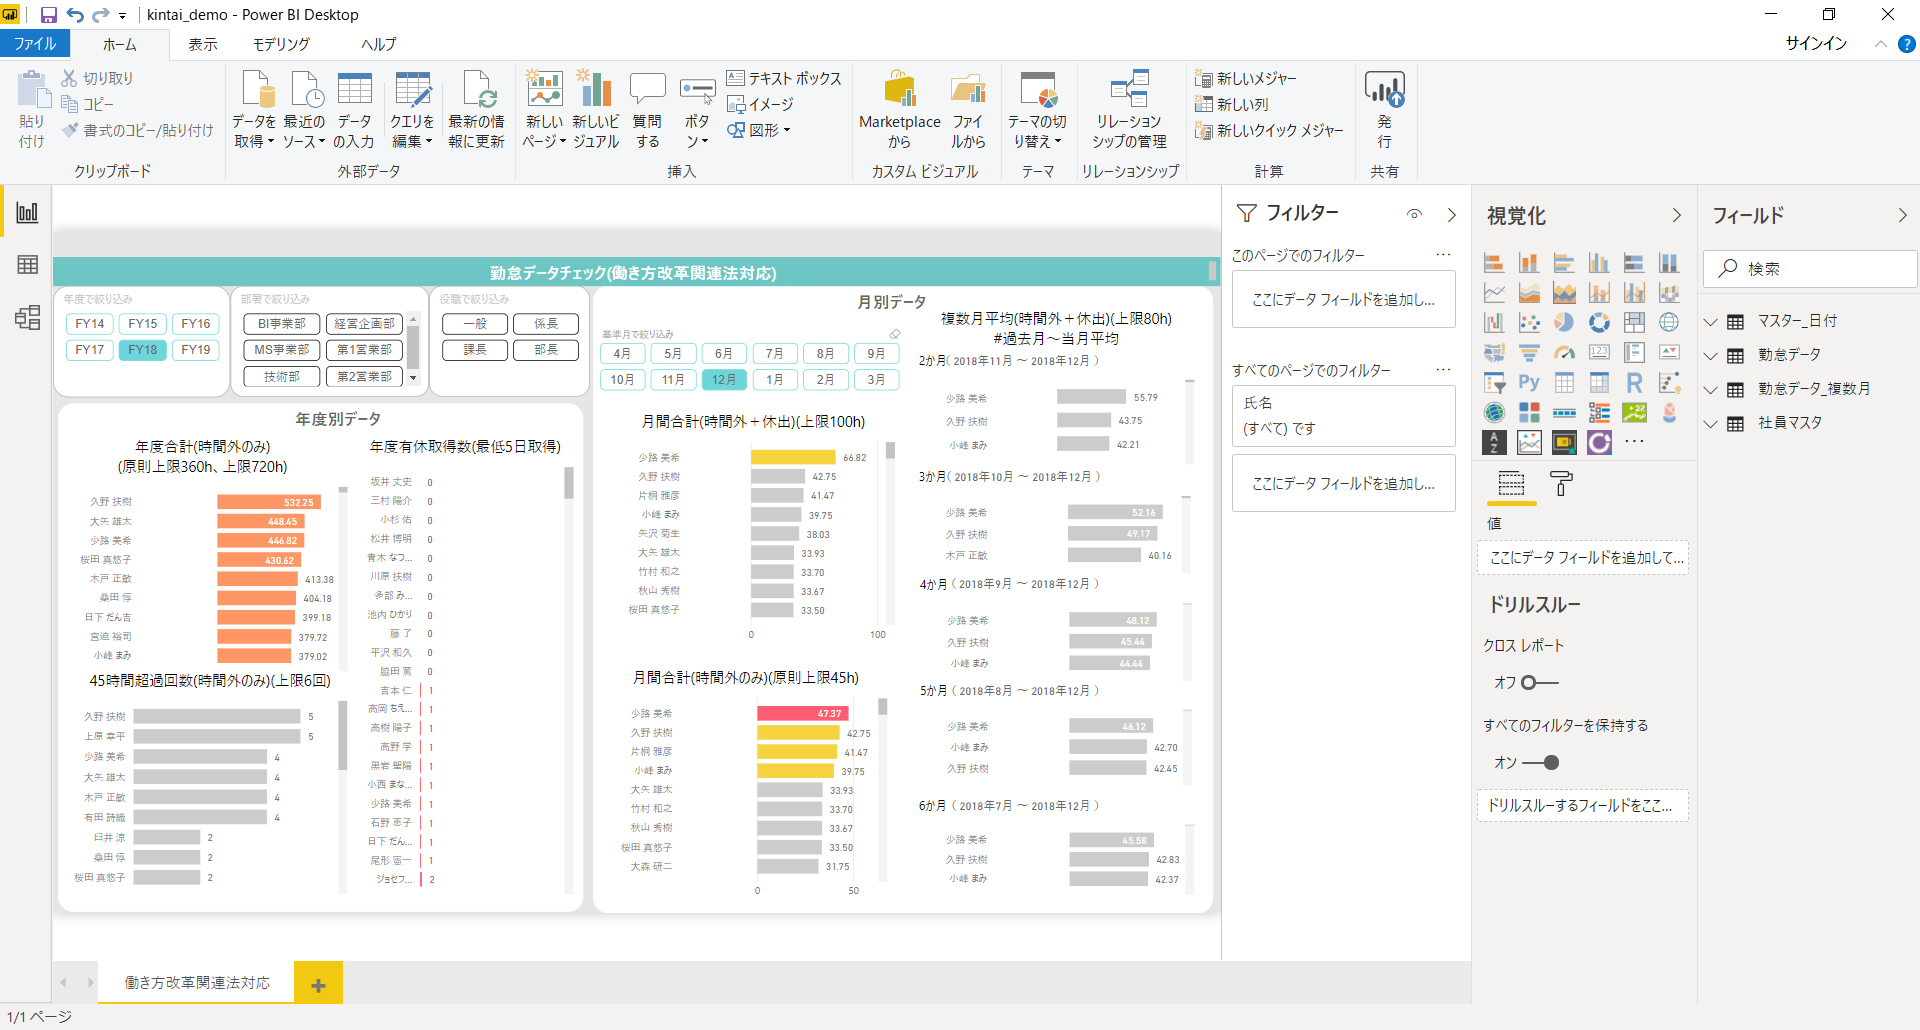Select the waterfall chart visual
Image resolution: width=1920 pixels, height=1030 pixels.
[1494, 322]
